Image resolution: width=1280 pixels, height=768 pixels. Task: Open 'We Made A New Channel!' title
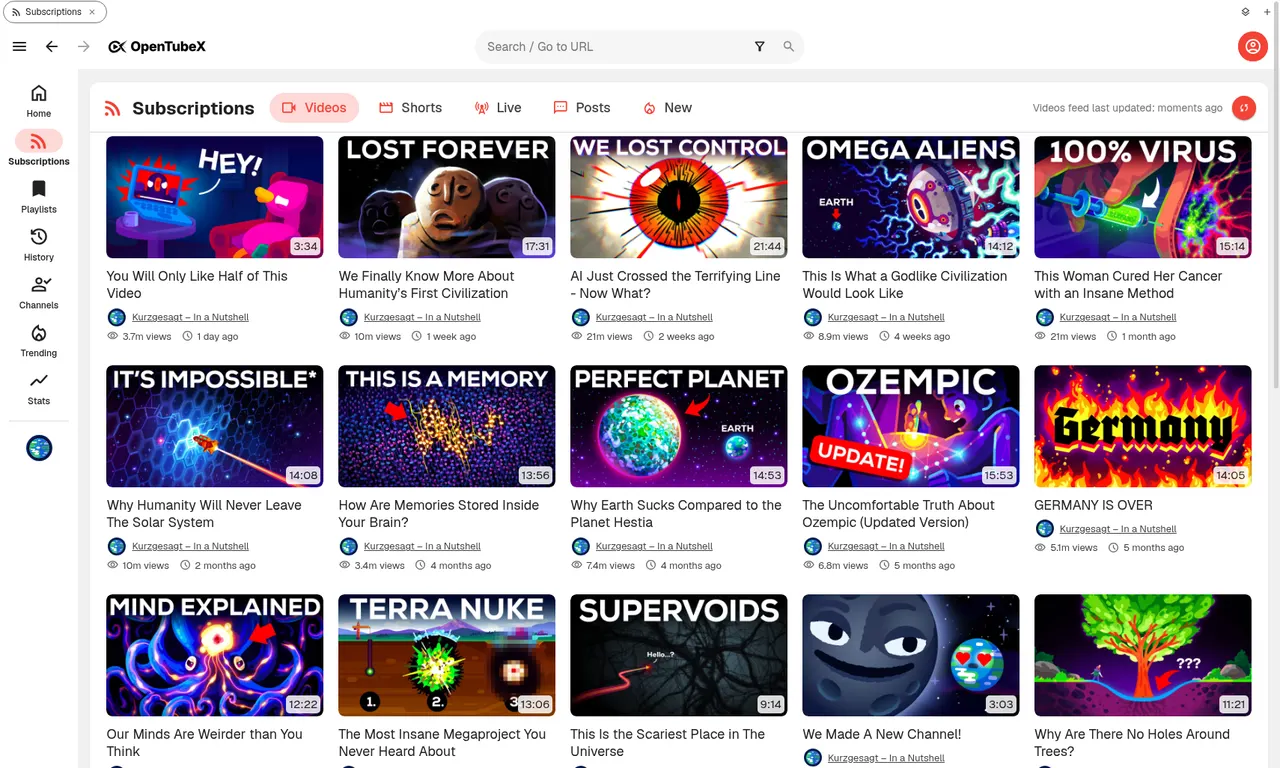coord(882,734)
